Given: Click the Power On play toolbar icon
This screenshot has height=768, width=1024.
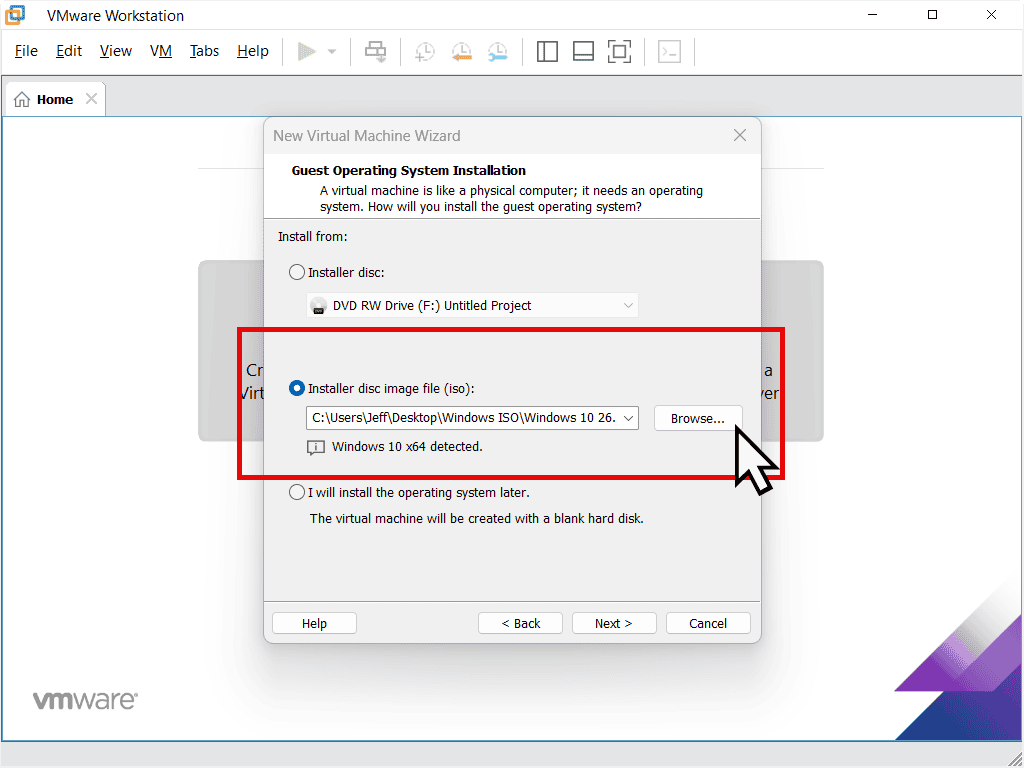Looking at the screenshot, I should tap(307, 51).
